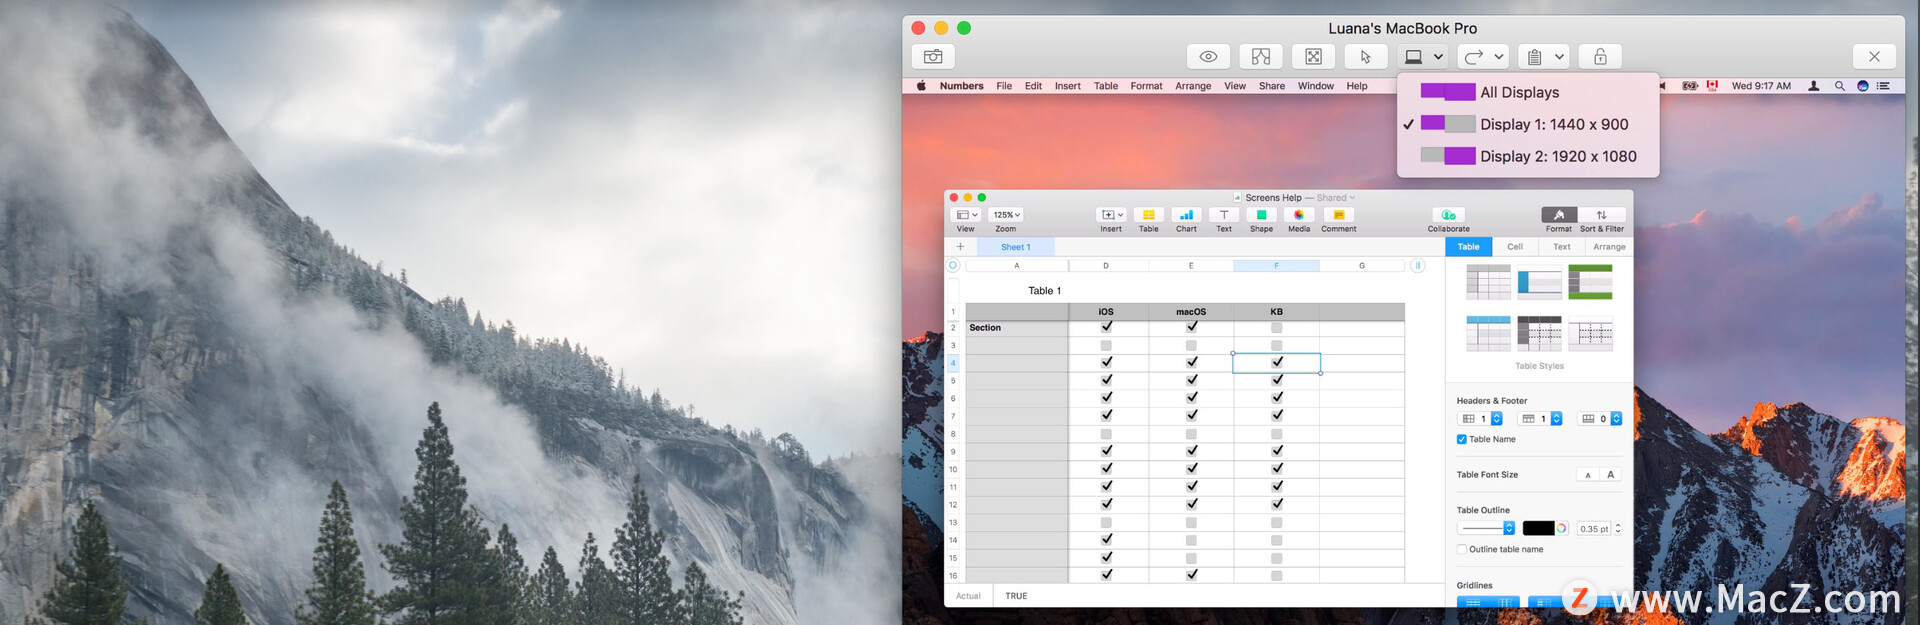Open the Numbers application menu
This screenshot has height=625, width=1920.
click(962, 86)
